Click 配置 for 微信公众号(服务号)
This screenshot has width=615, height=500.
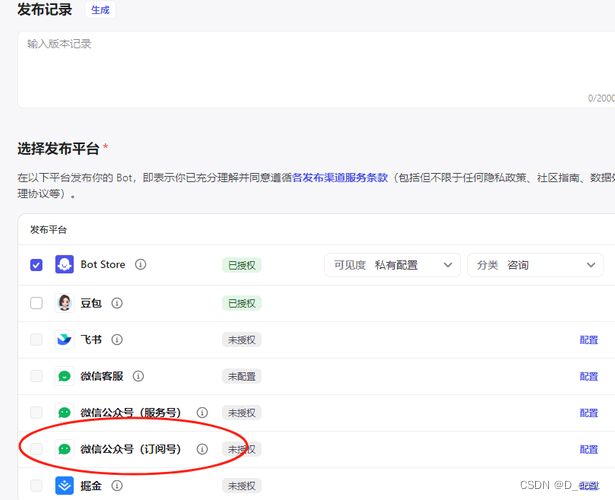(x=589, y=413)
